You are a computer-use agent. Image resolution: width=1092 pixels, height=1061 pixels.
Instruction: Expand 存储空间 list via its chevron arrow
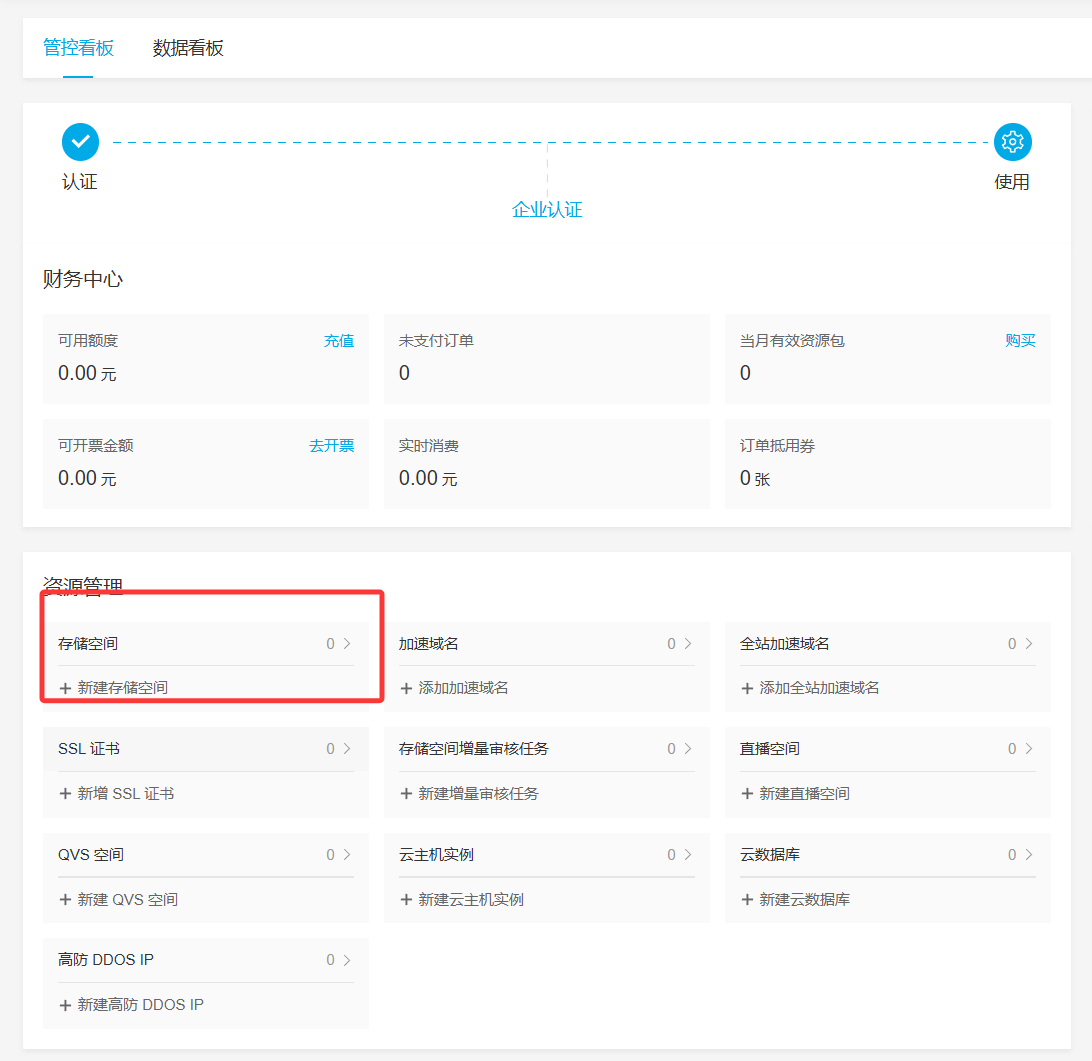[x=347, y=644]
